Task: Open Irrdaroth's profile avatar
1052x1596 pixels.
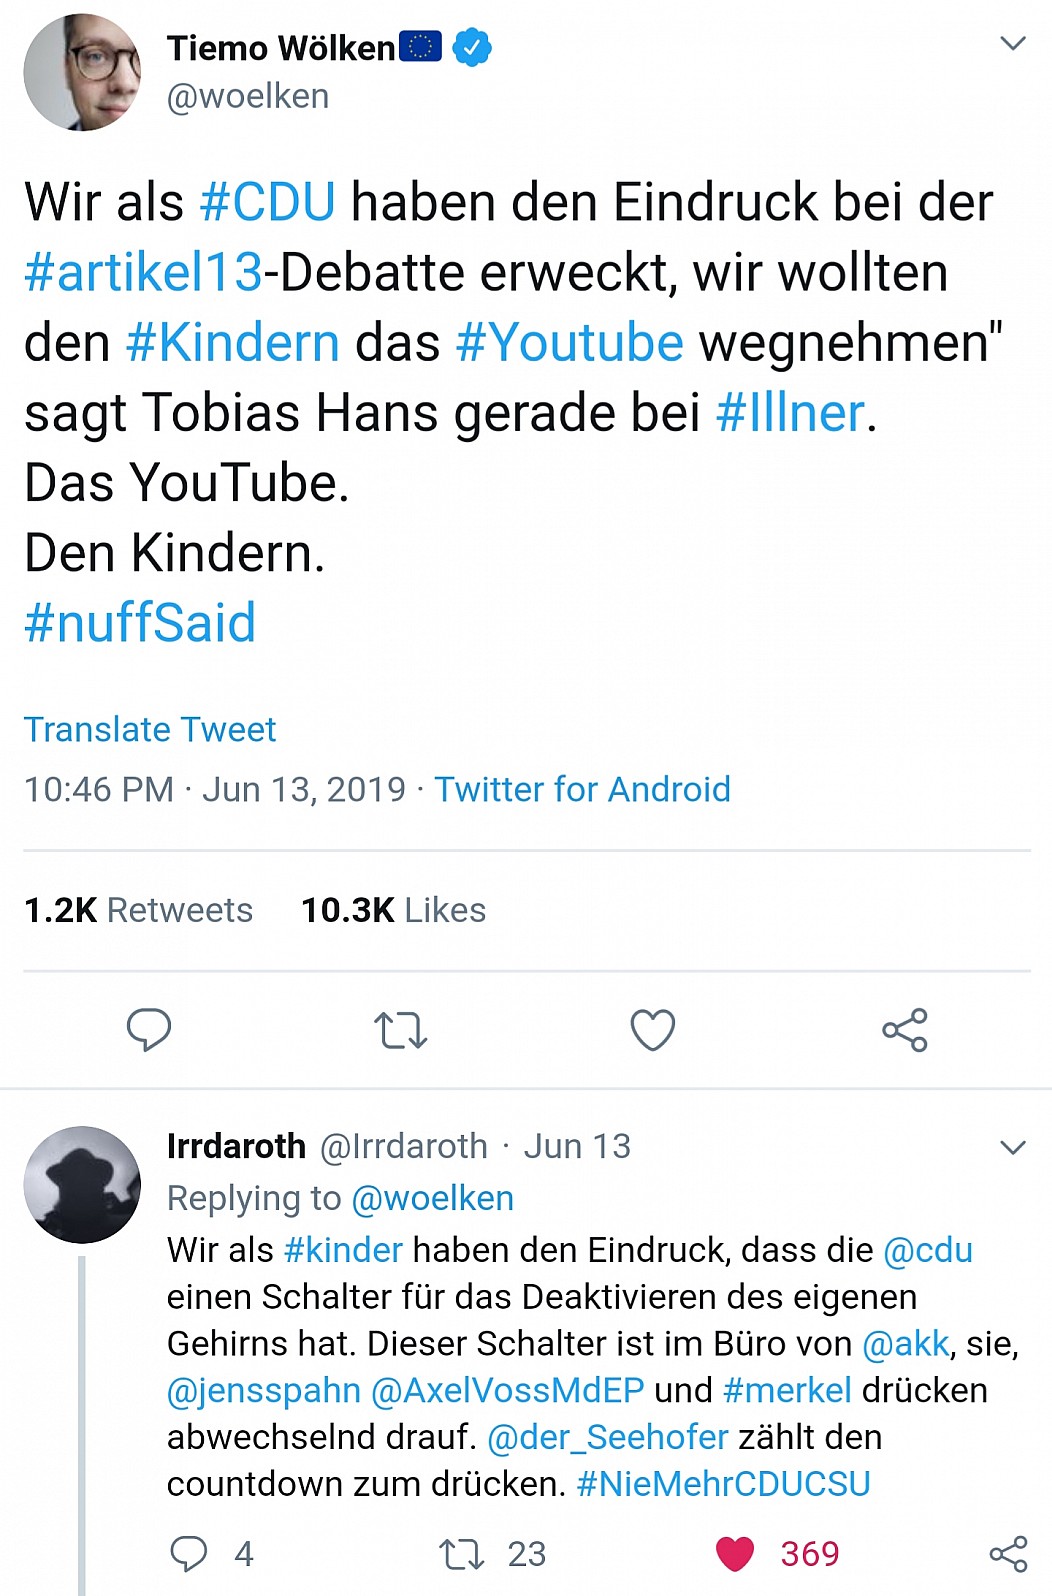Action: 82,1185
